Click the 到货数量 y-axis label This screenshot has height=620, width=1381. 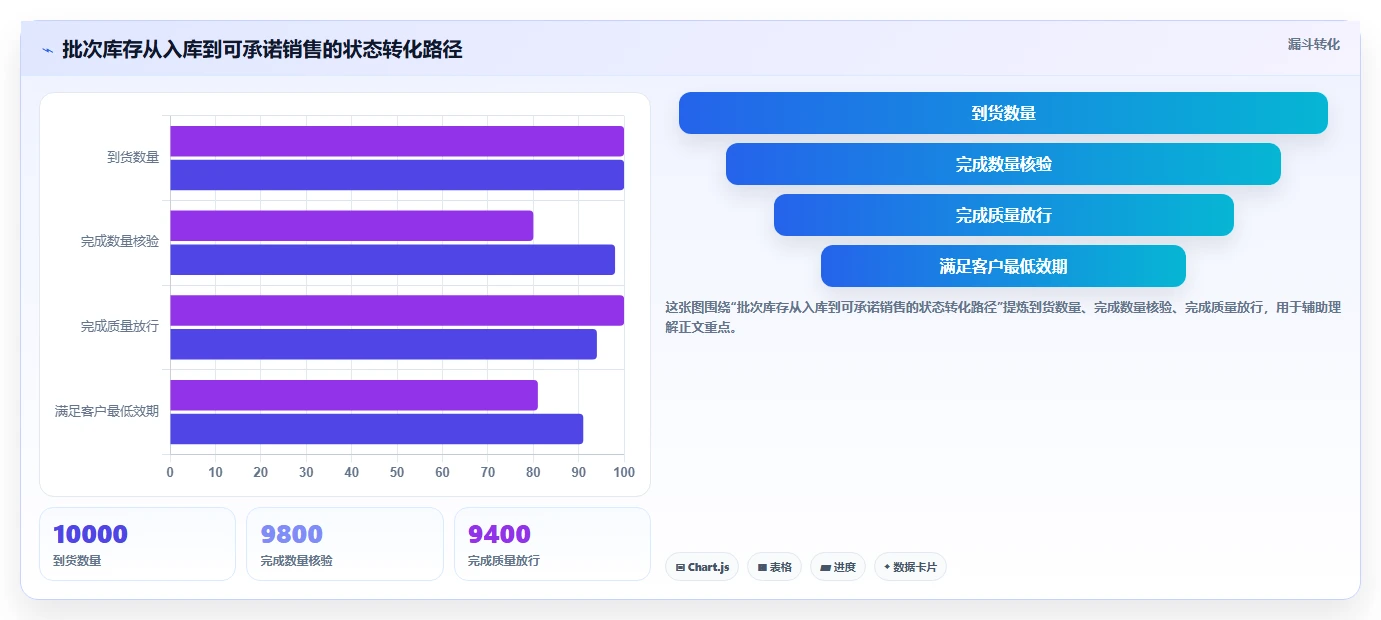(133, 157)
